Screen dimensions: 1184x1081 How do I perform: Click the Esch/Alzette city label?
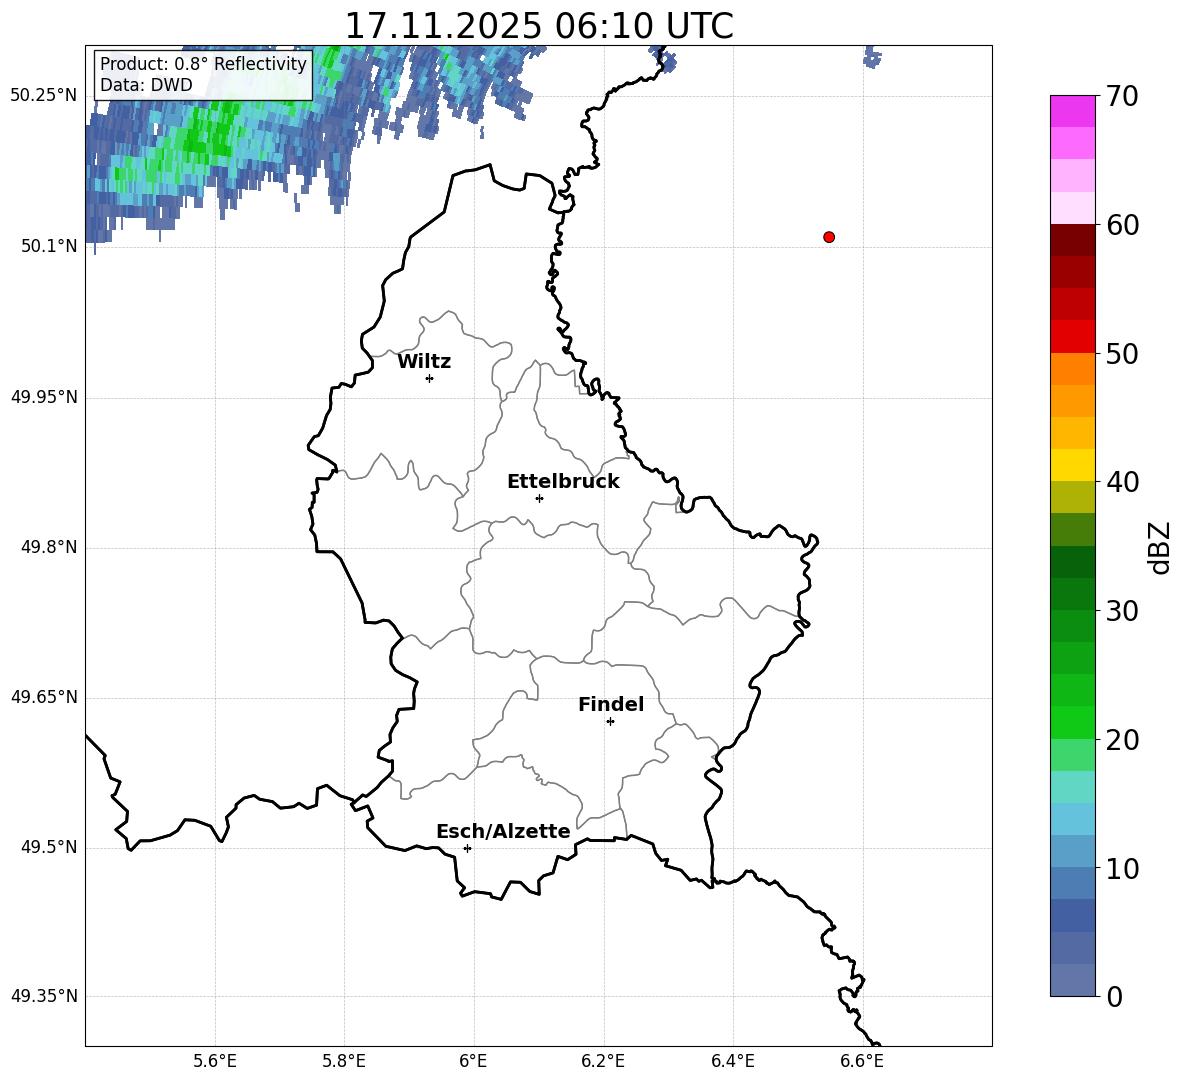503,831
